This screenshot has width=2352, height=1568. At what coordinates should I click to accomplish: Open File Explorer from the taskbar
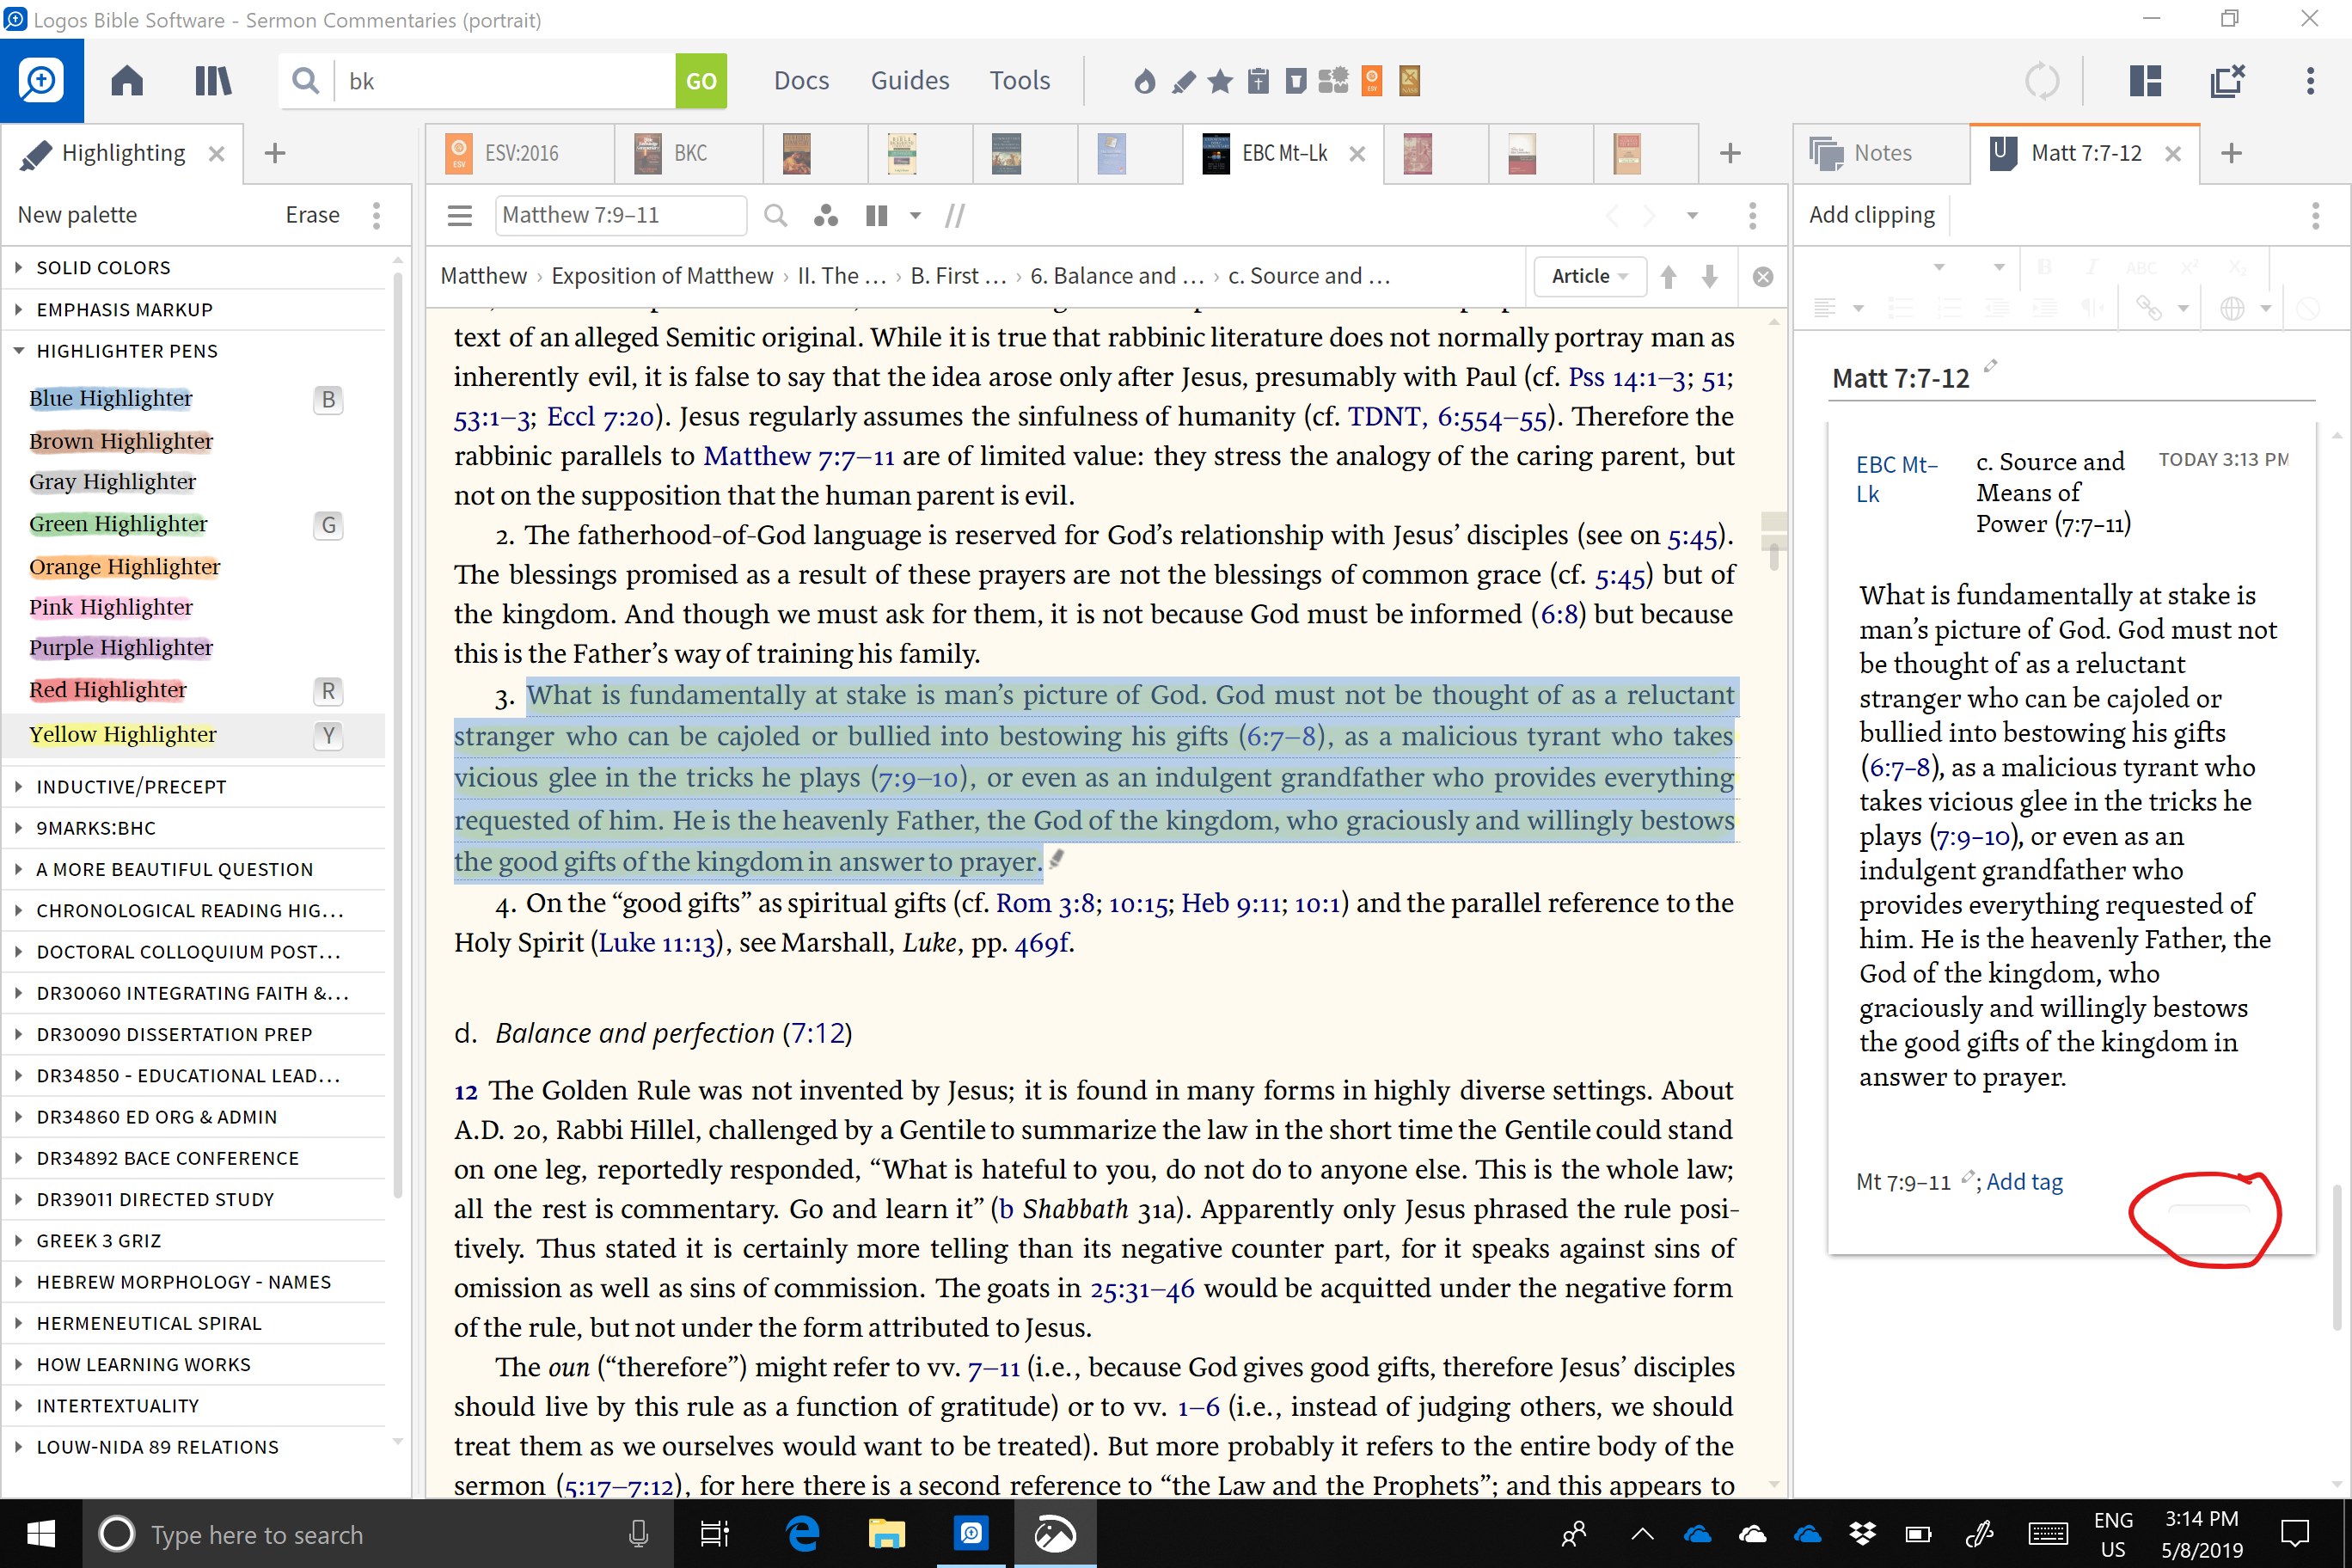point(886,1534)
